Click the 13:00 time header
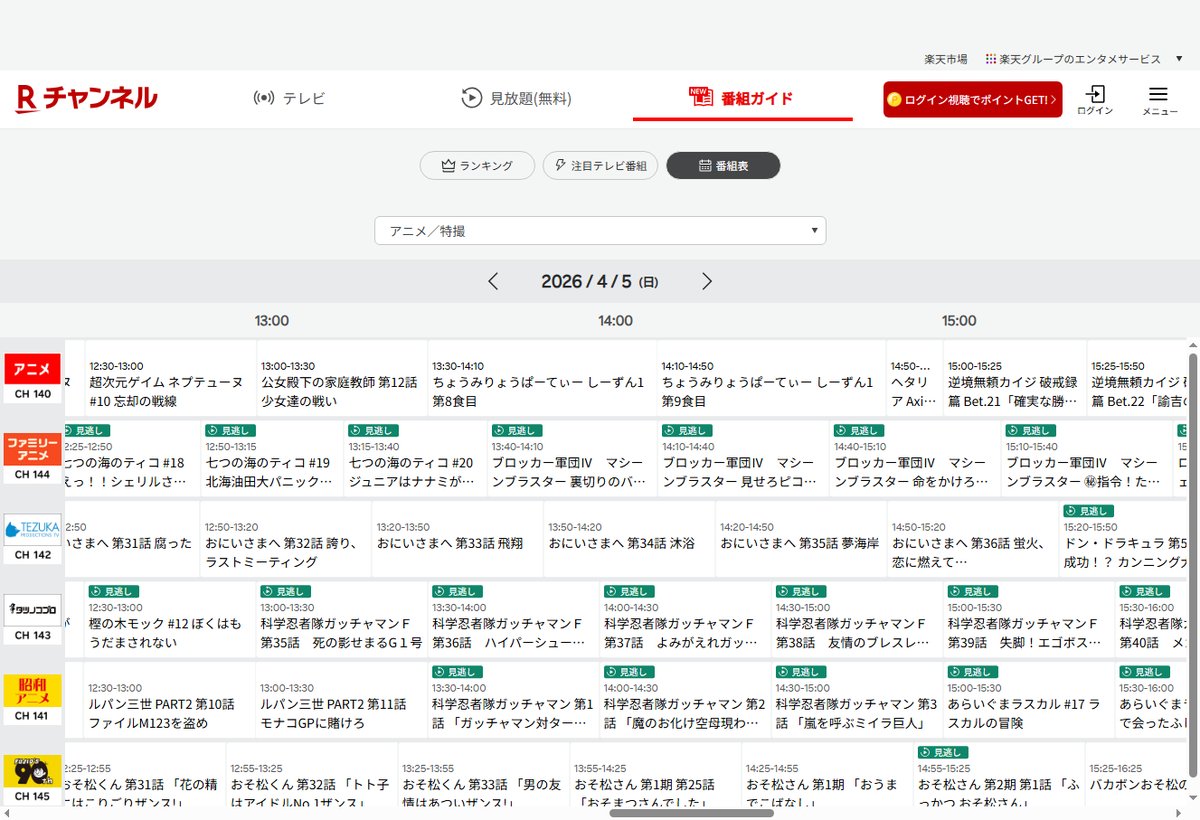The height and width of the screenshot is (820, 1200). [272, 321]
